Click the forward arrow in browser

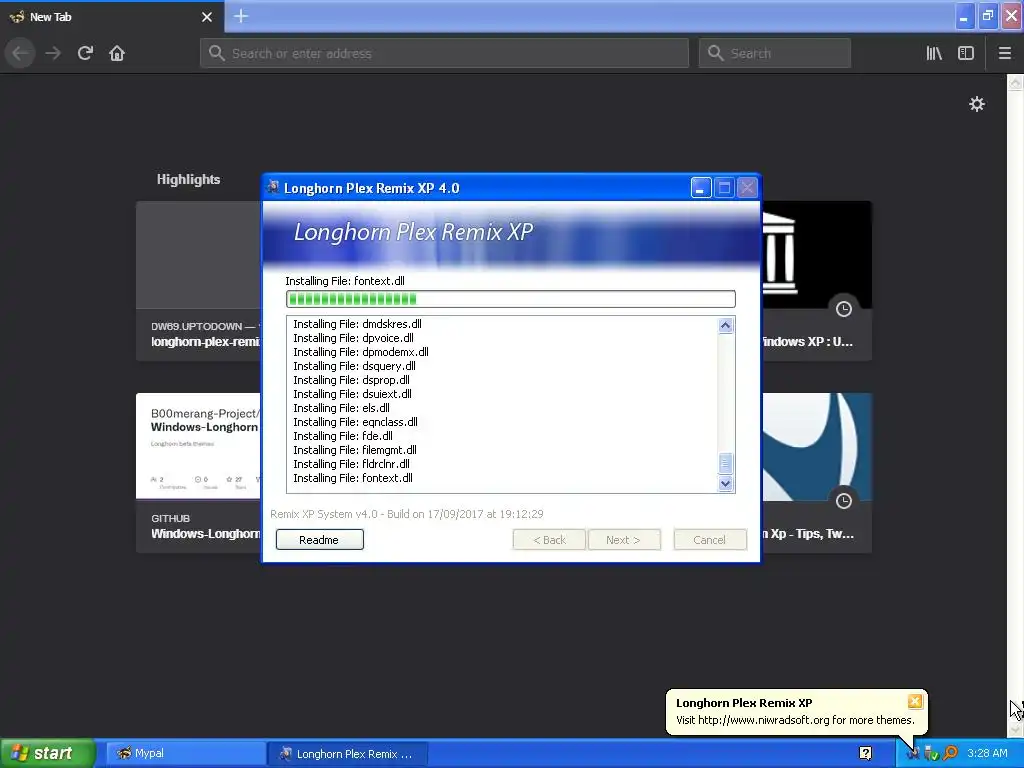(53, 53)
